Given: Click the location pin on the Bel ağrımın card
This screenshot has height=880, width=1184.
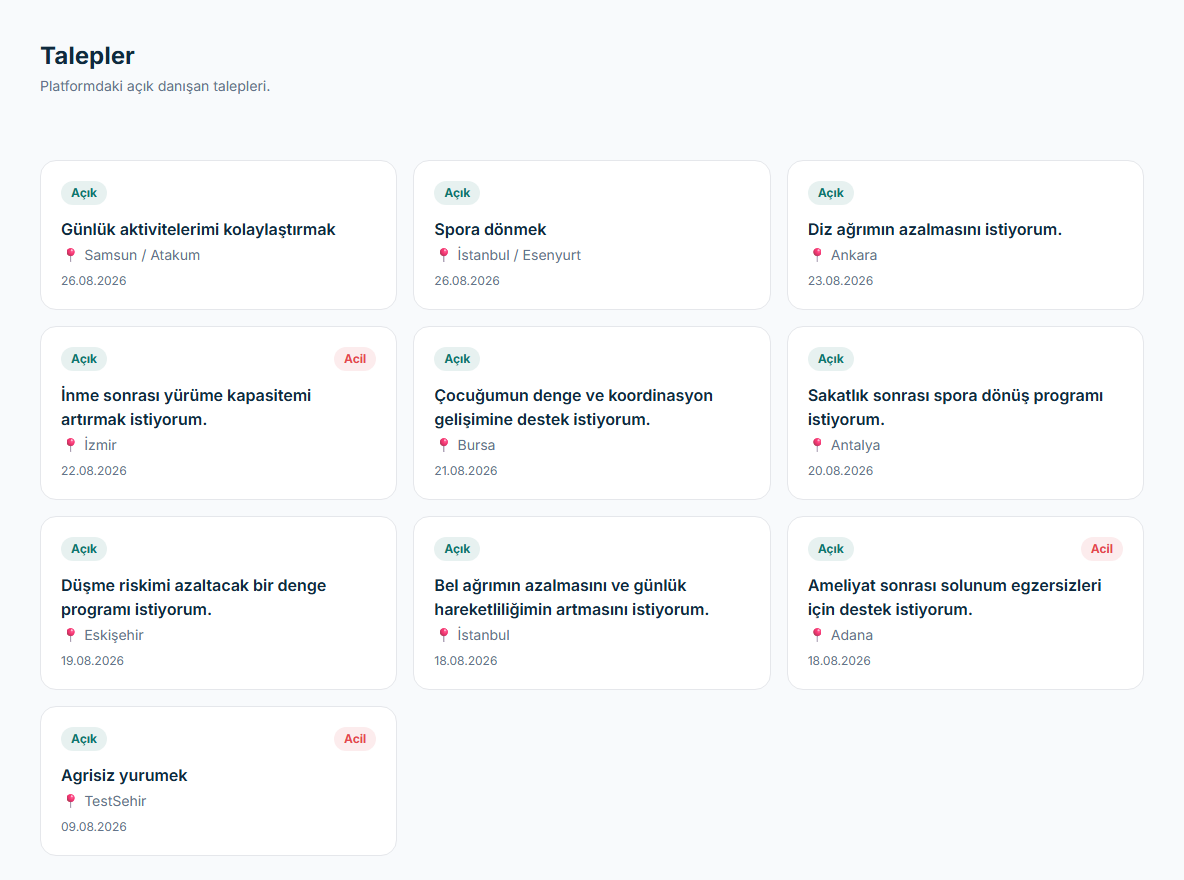Looking at the screenshot, I should [x=444, y=635].
